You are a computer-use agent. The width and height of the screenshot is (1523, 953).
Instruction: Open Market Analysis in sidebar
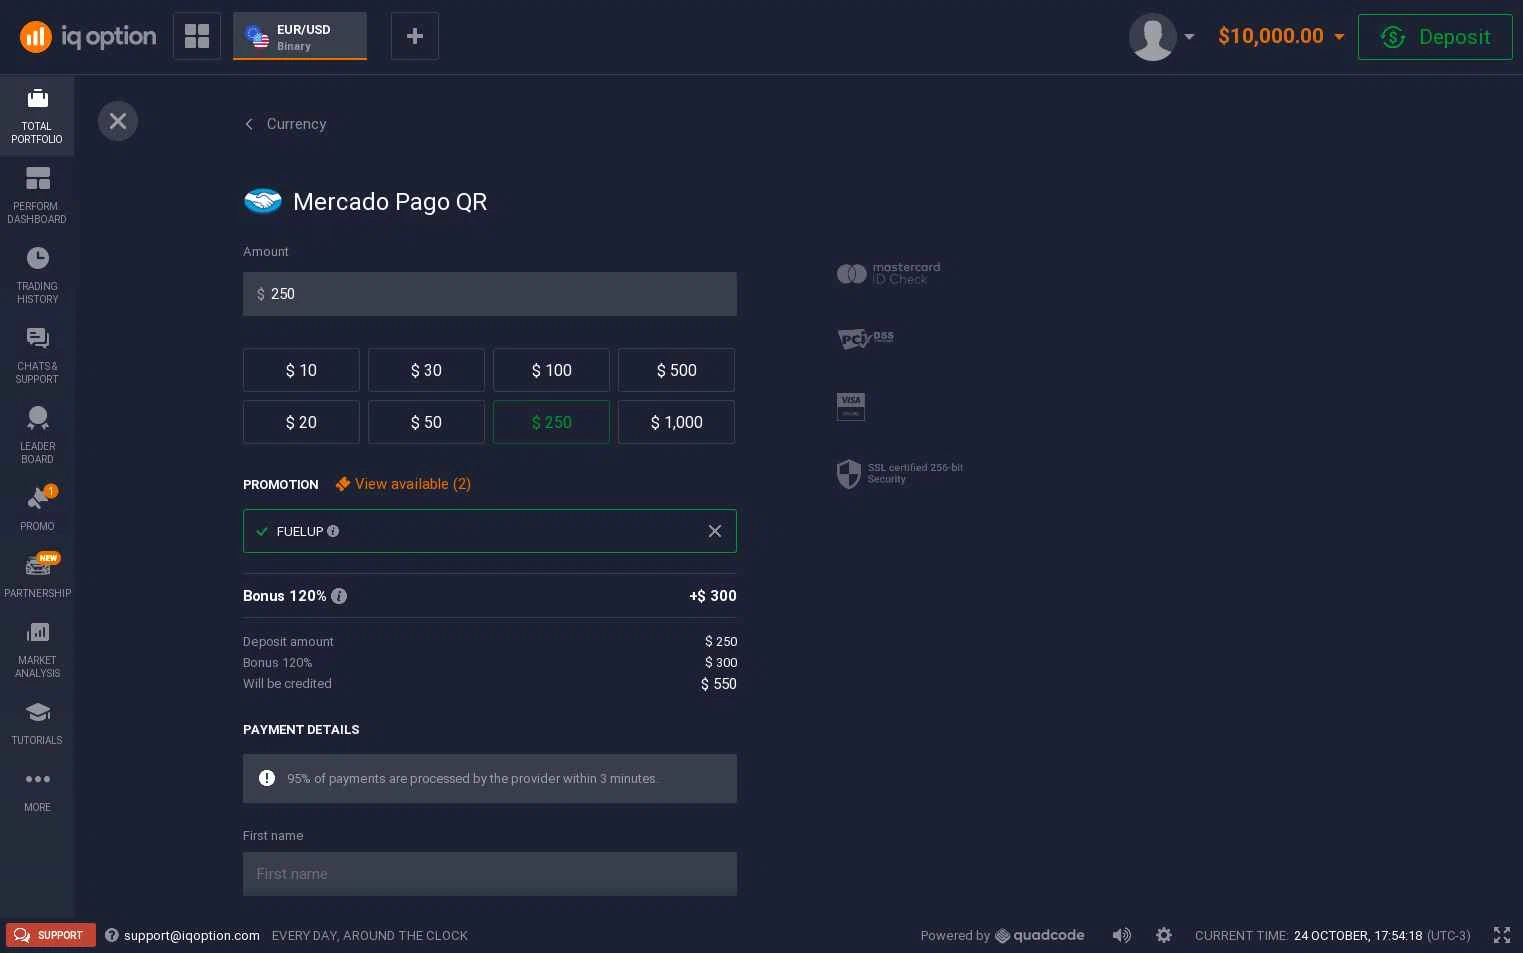(x=37, y=650)
